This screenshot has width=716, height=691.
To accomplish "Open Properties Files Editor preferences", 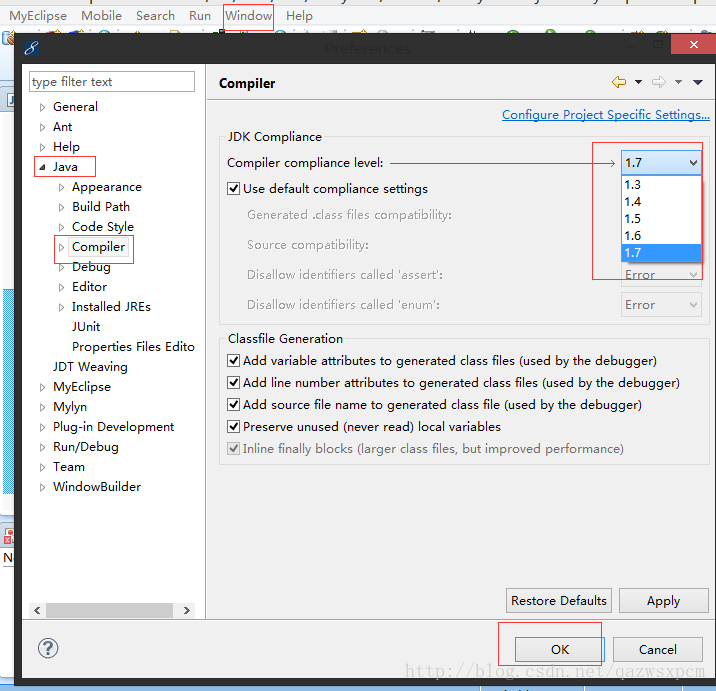I will (x=133, y=347).
